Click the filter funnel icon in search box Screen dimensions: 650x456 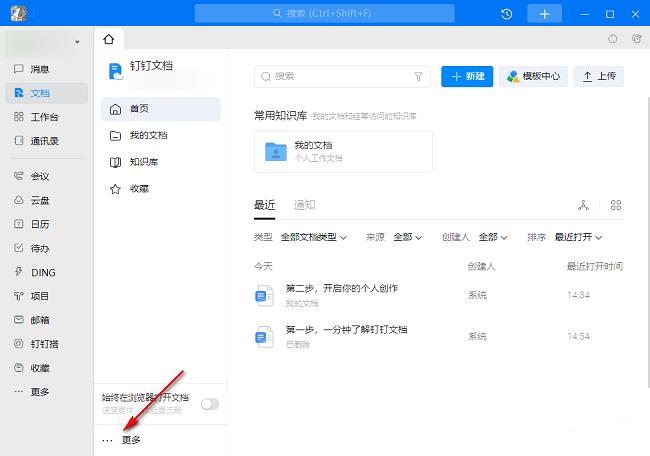click(x=419, y=76)
